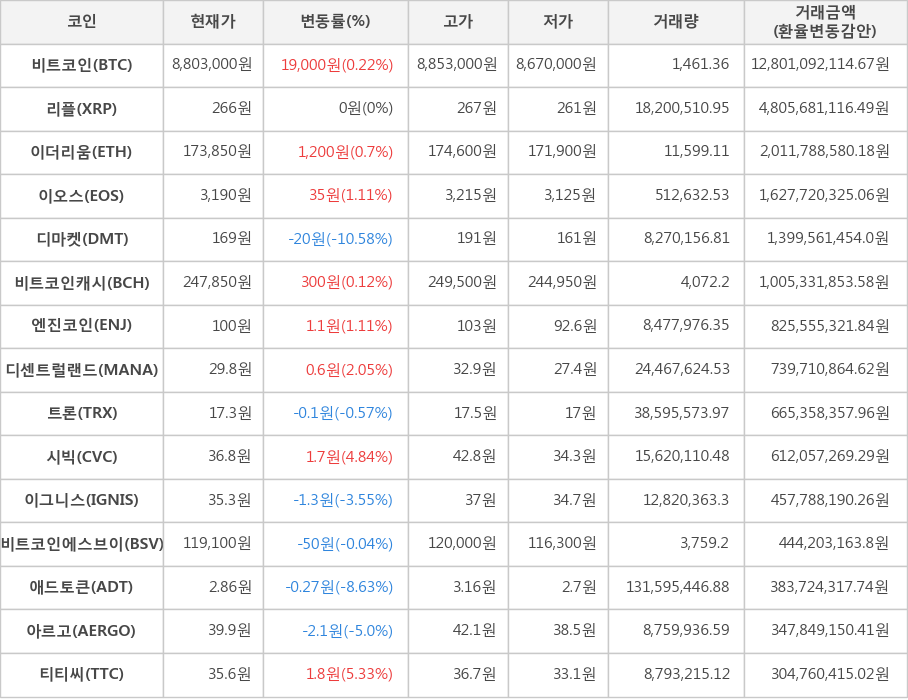Click the 거래금액 column header
This screenshot has height=700, width=908.
[x=825, y=22]
